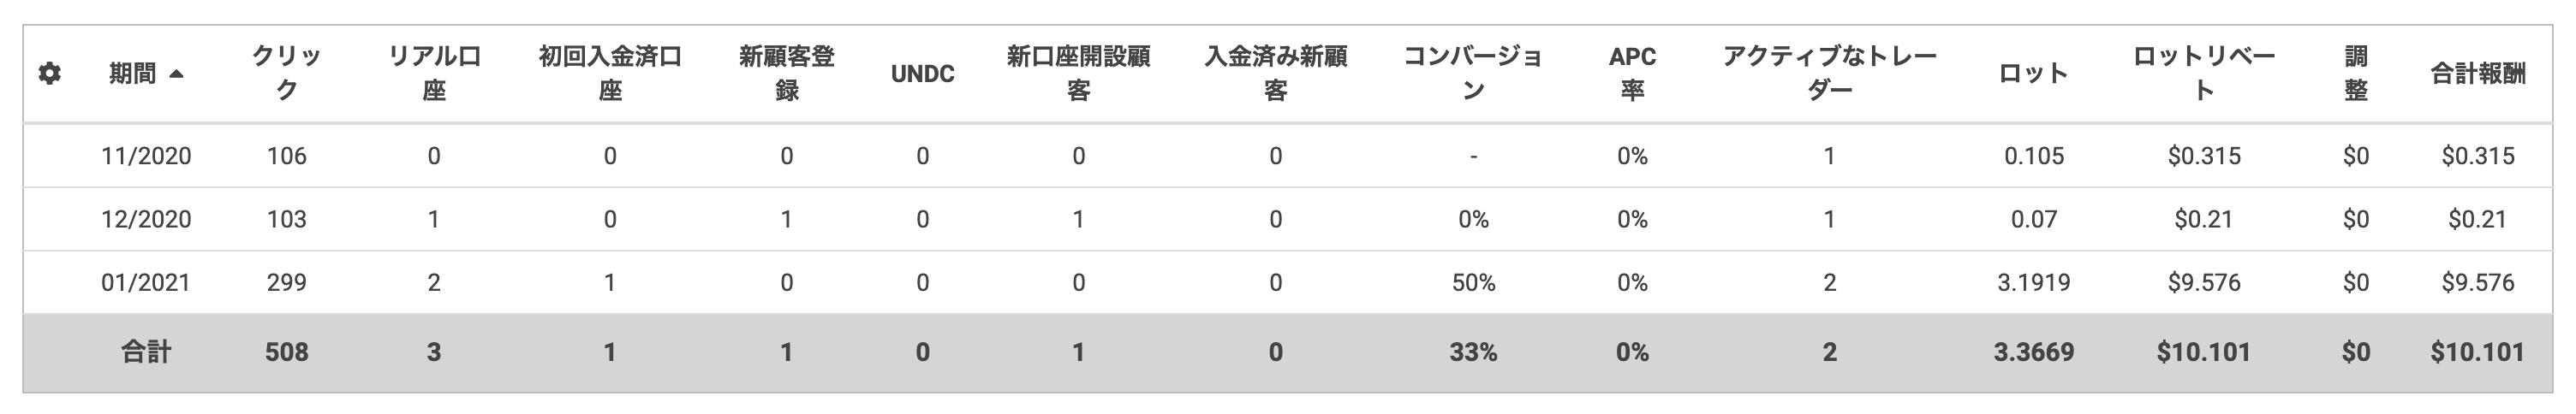
Task: Click the 合計報酬 column header
Action: coord(2478,74)
